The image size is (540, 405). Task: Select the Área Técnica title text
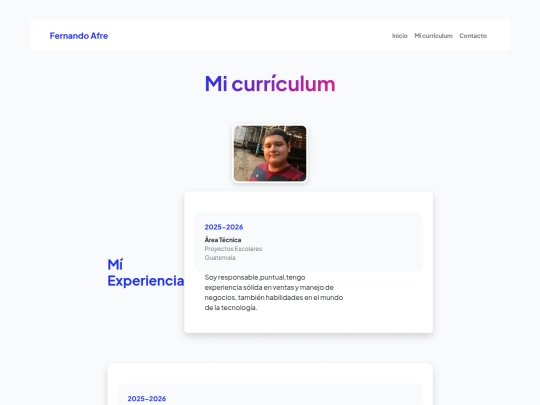point(223,240)
